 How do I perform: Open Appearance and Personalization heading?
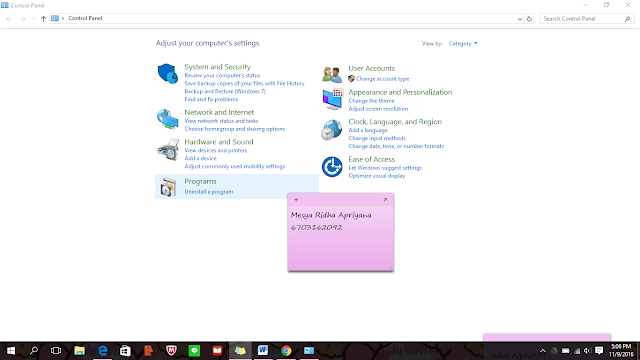400,92
